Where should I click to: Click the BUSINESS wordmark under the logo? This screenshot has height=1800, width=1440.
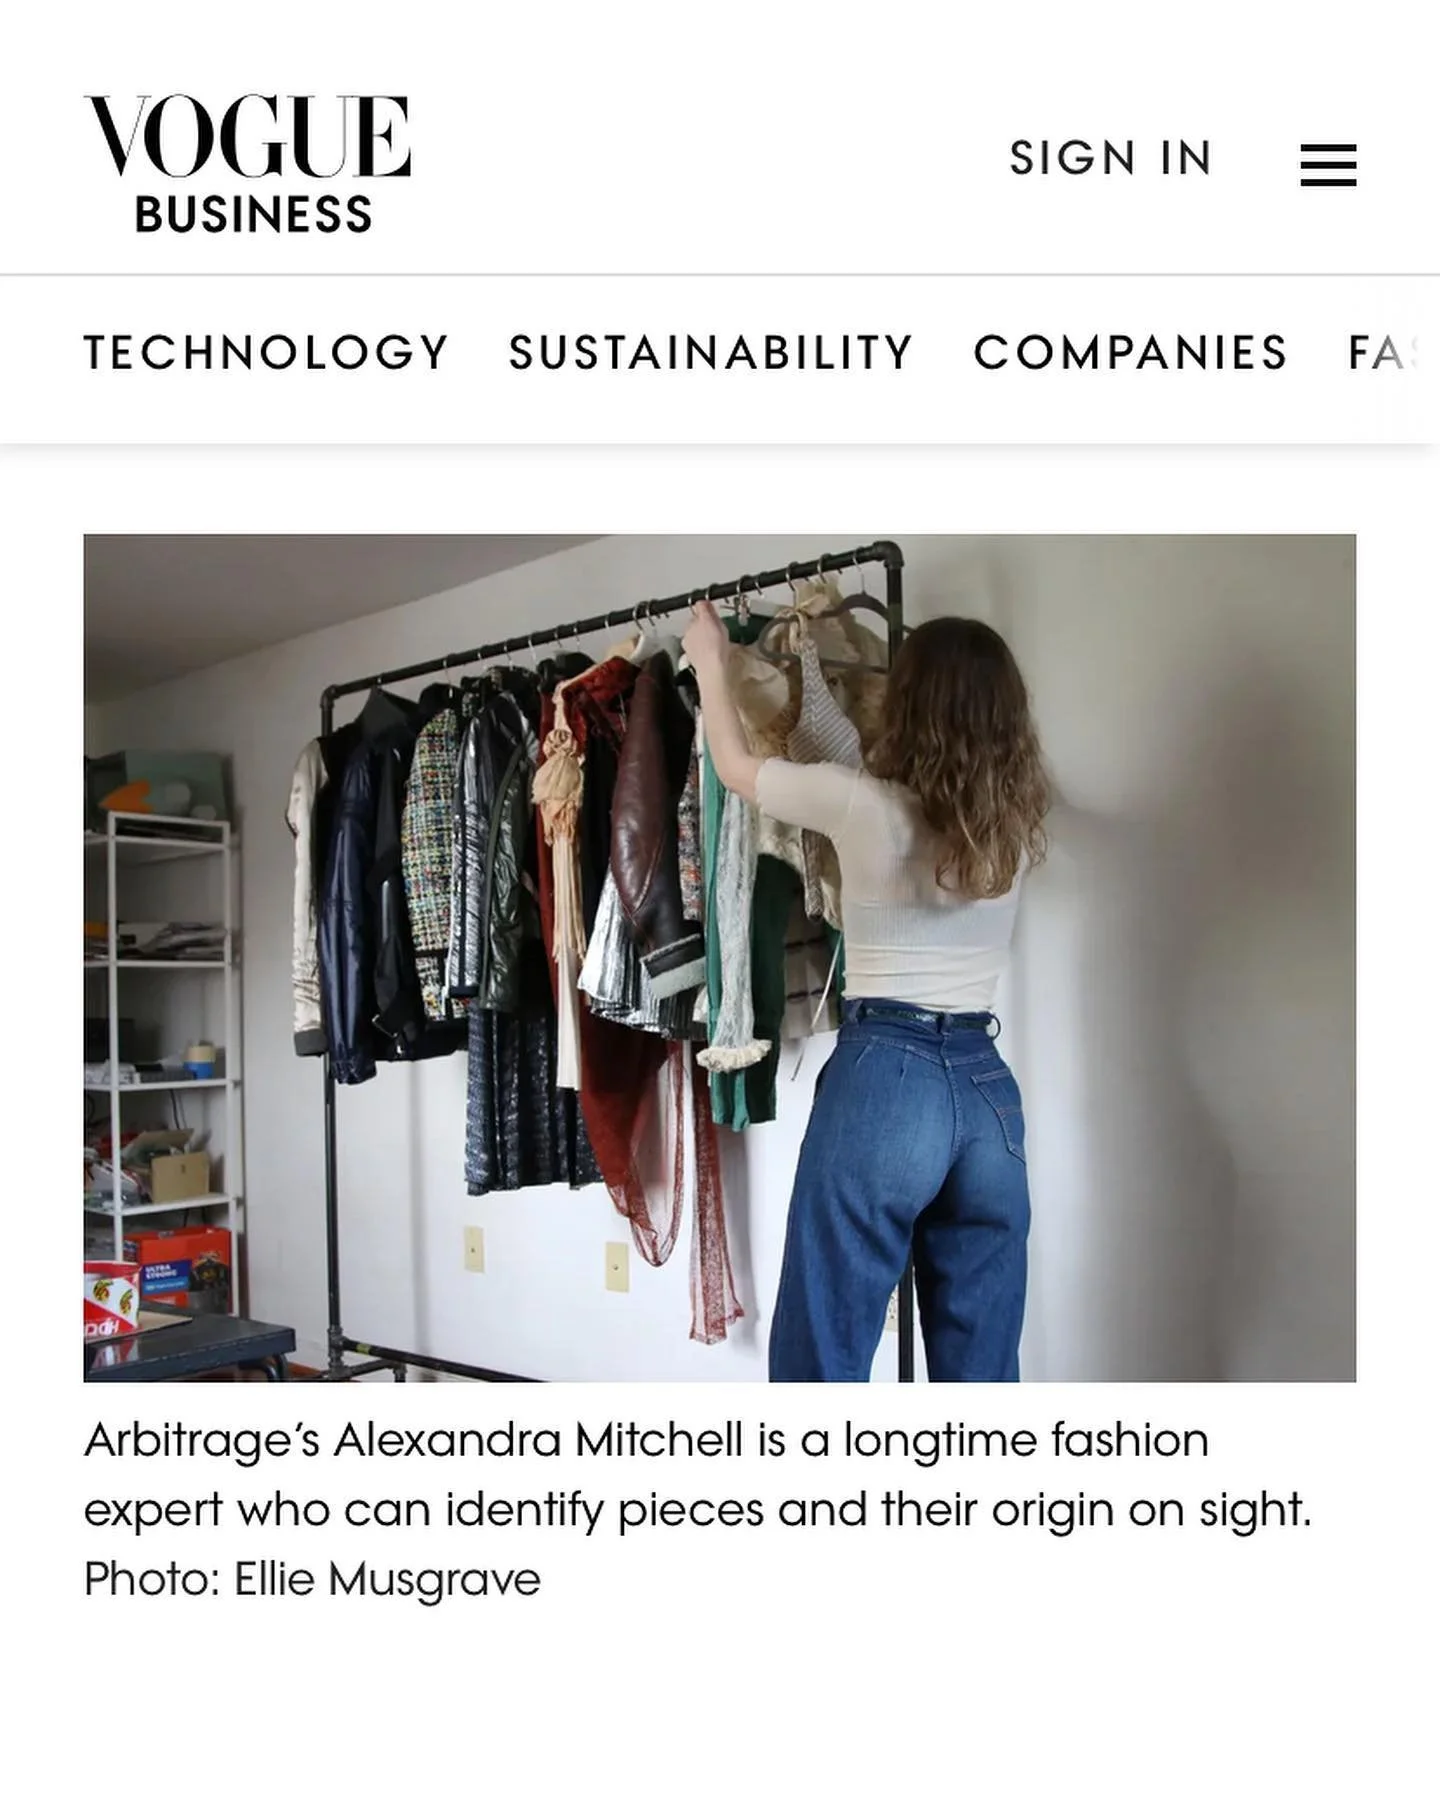(253, 215)
